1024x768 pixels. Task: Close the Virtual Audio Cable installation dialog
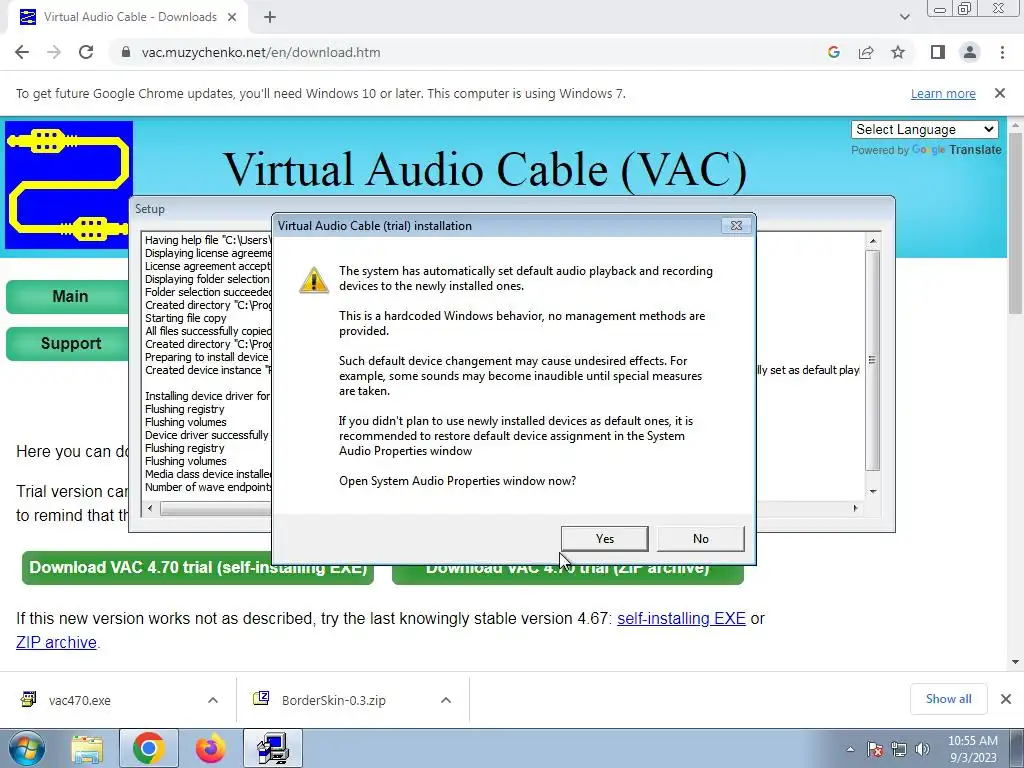click(x=736, y=225)
